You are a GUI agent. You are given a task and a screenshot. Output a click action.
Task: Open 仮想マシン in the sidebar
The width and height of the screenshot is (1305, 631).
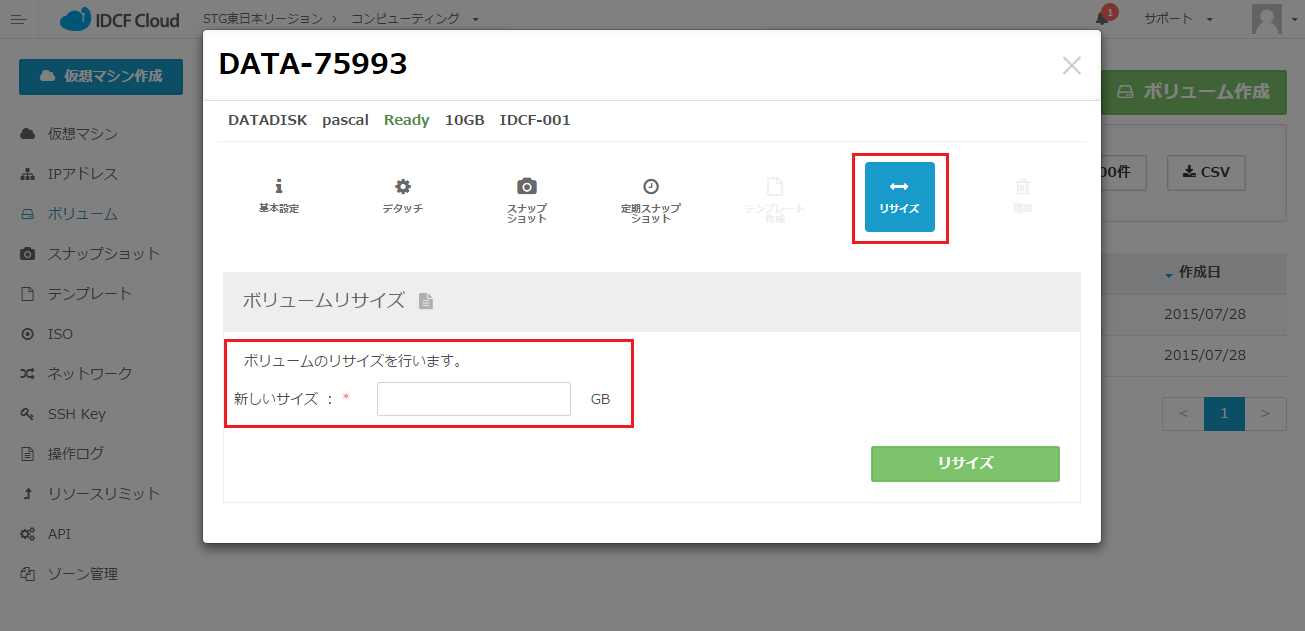pyautogui.click(x=82, y=134)
